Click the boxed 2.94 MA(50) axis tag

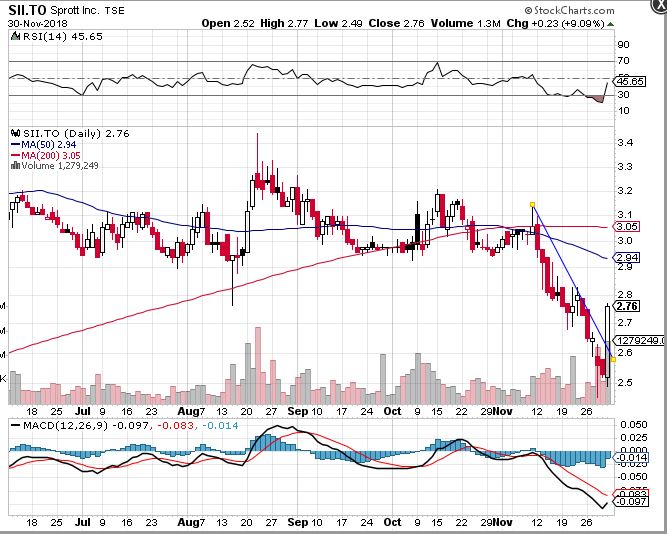pos(627,257)
